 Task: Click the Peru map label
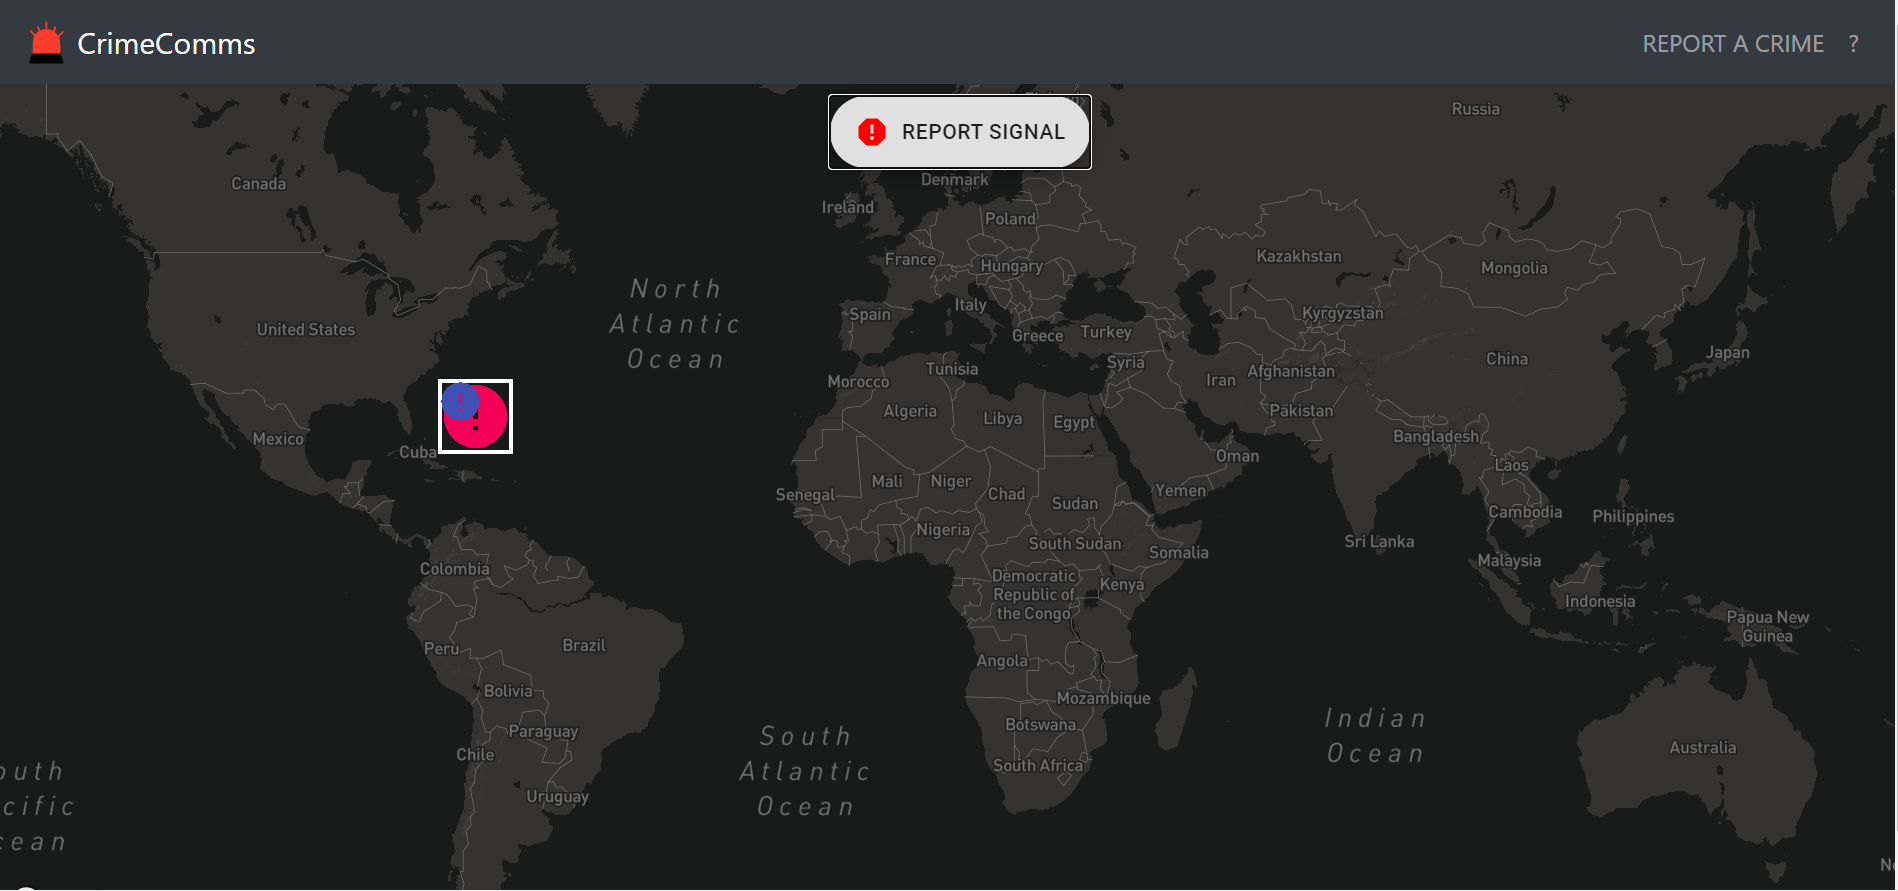pyautogui.click(x=441, y=648)
